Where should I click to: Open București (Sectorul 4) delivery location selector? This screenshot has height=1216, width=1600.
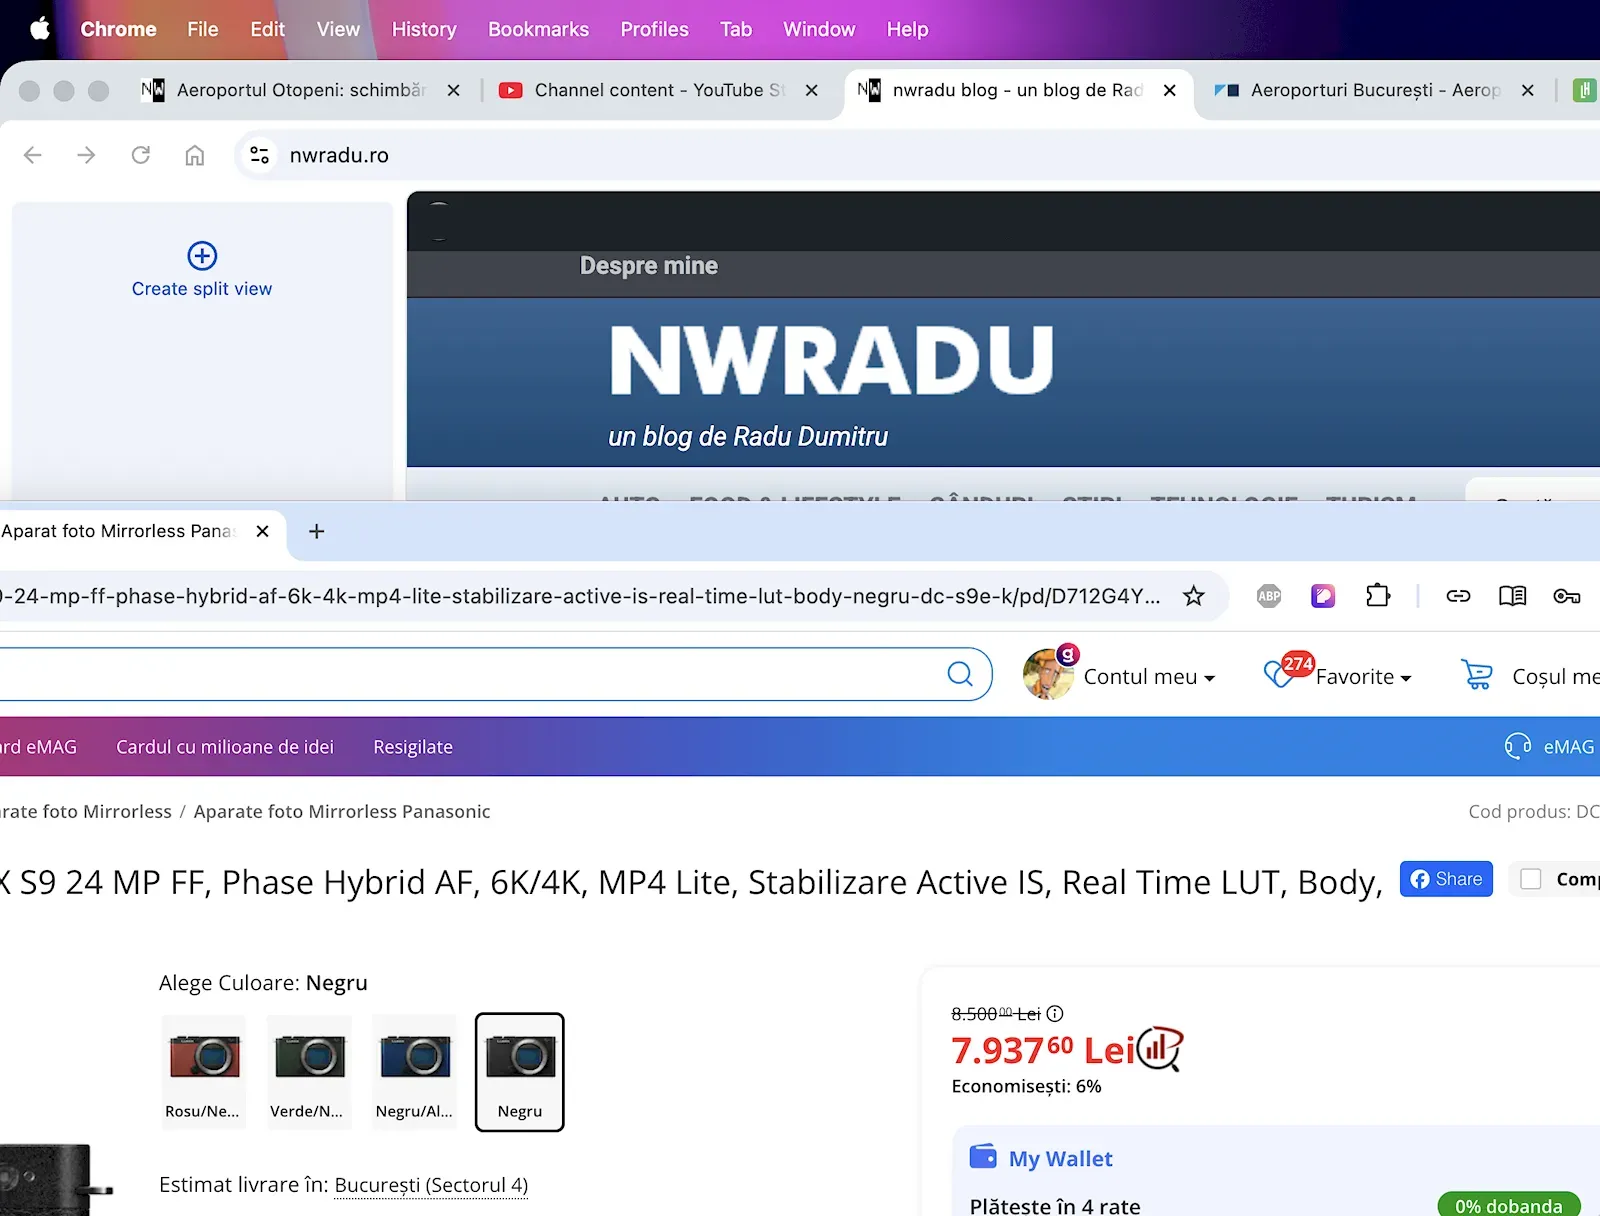tap(431, 1185)
